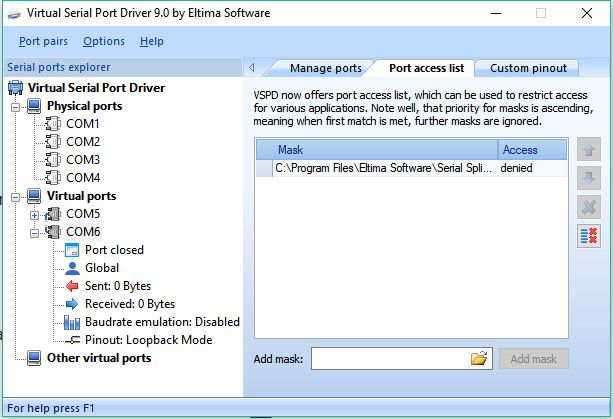Click the COM6 virtual port icon

53,232
